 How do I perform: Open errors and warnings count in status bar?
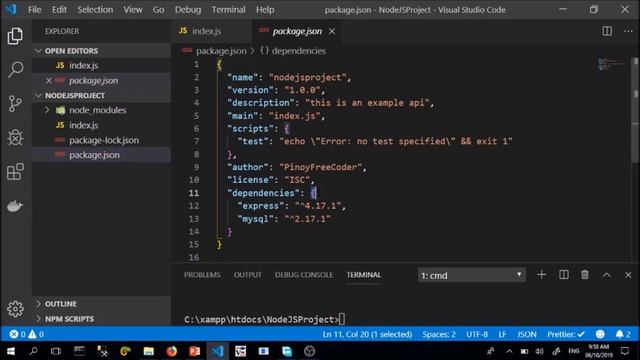point(27,334)
